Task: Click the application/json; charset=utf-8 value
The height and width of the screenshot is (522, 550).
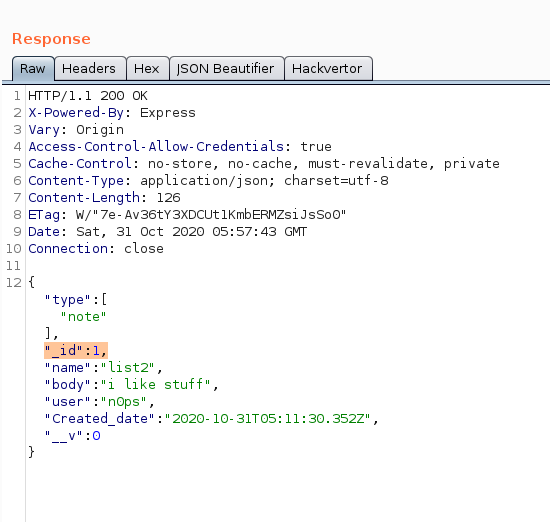Action: [x=264, y=181]
